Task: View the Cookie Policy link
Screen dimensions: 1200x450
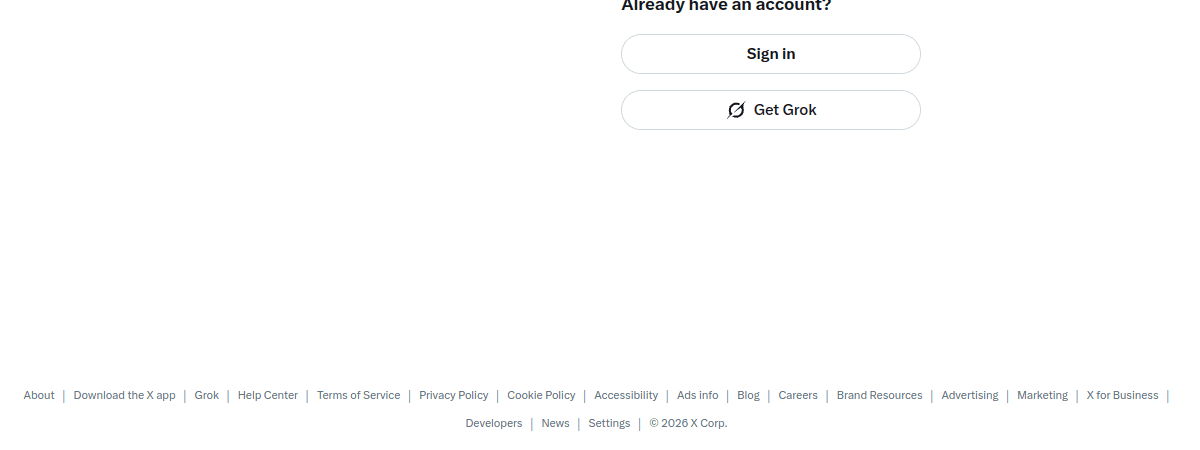Action: click(x=541, y=395)
